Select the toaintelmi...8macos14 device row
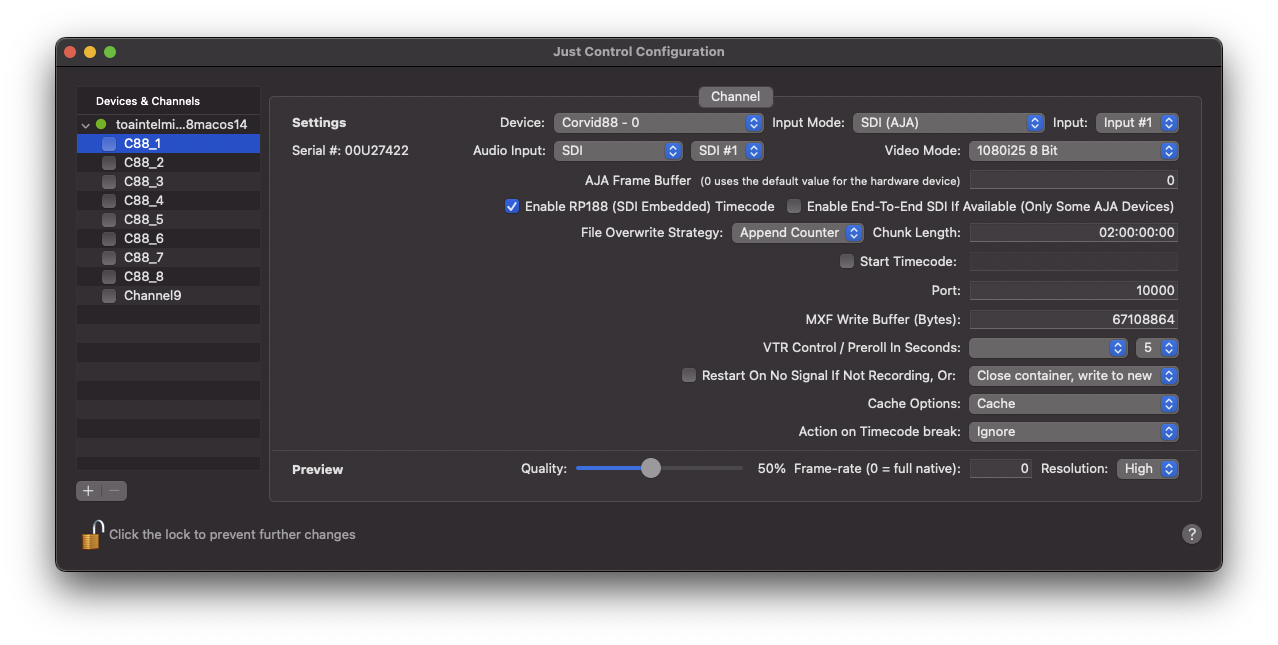The width and height of the screenshot is (1278, 645). (x=168, y=125)
